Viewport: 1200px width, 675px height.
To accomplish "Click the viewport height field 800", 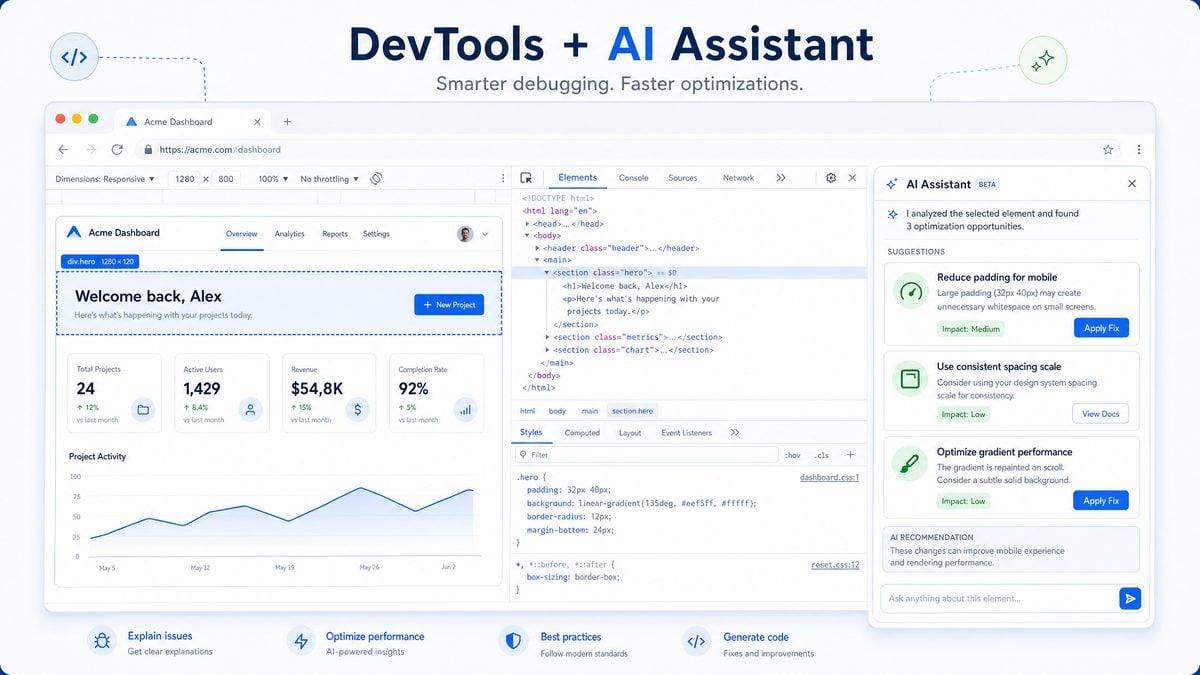I will pyautogui.click(x=226, y=179).
